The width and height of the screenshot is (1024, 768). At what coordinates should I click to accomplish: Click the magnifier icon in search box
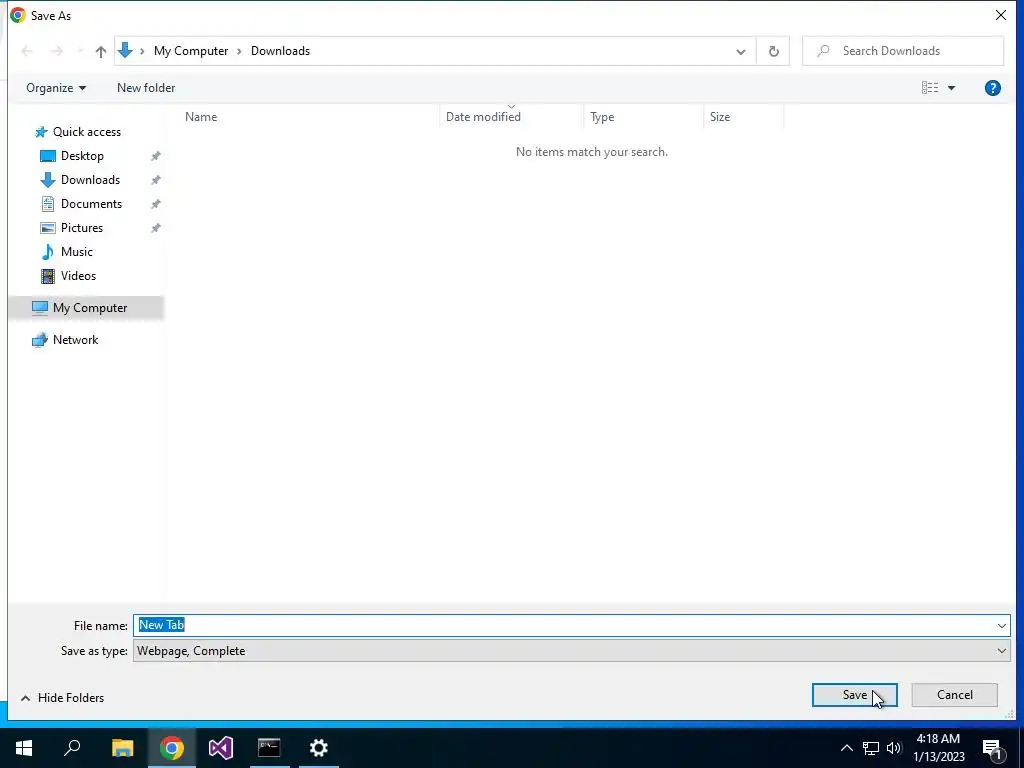coord(824,50)
